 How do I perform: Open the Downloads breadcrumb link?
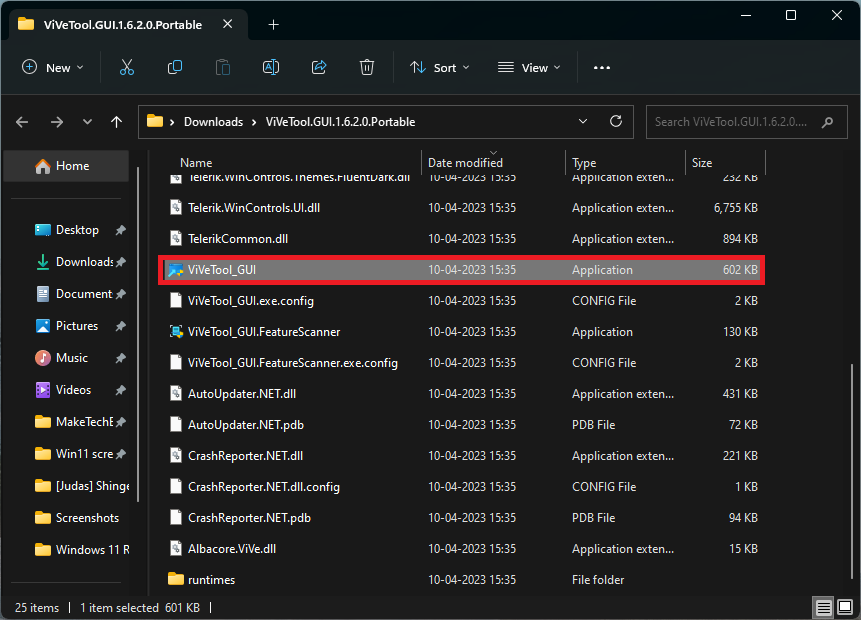pyautogui.click(x=213, y=121)
